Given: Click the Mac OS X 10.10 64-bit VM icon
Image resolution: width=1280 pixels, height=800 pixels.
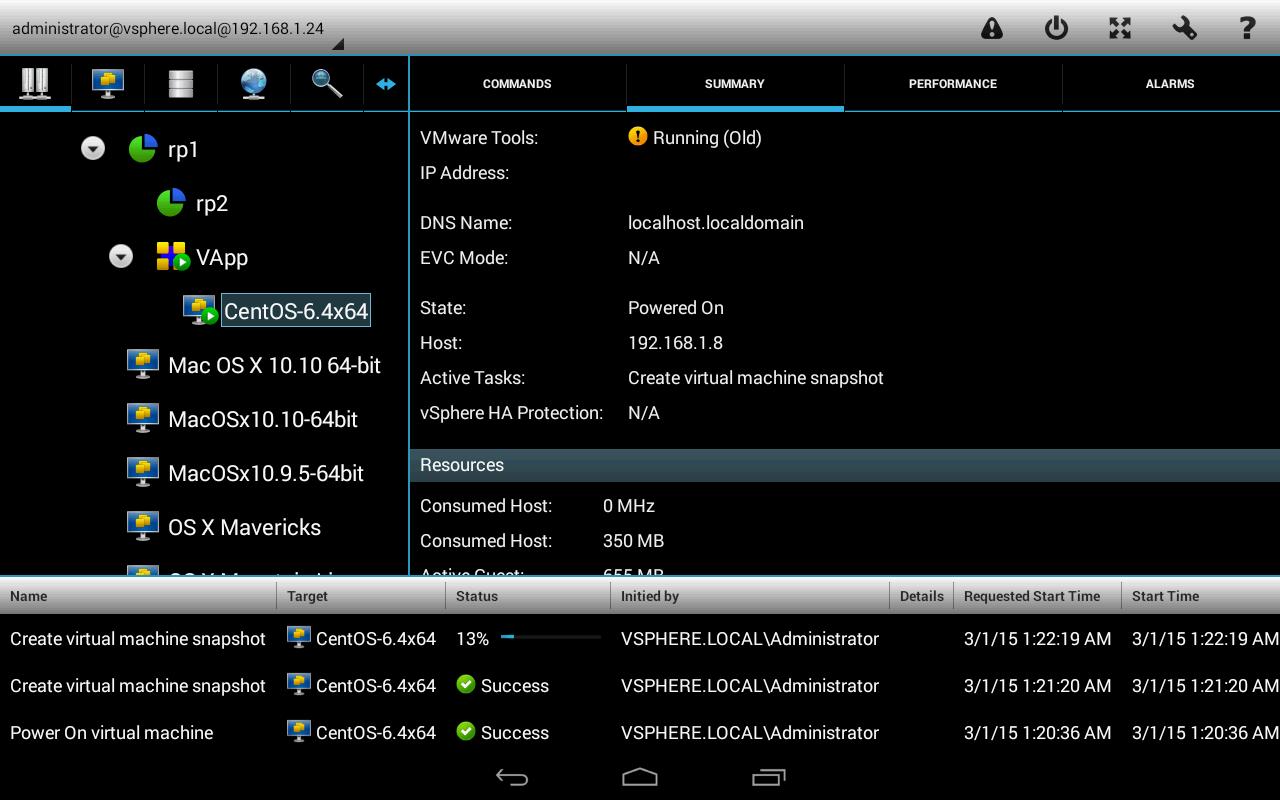Looking at the screenshot, I should (x=143, y=365).
